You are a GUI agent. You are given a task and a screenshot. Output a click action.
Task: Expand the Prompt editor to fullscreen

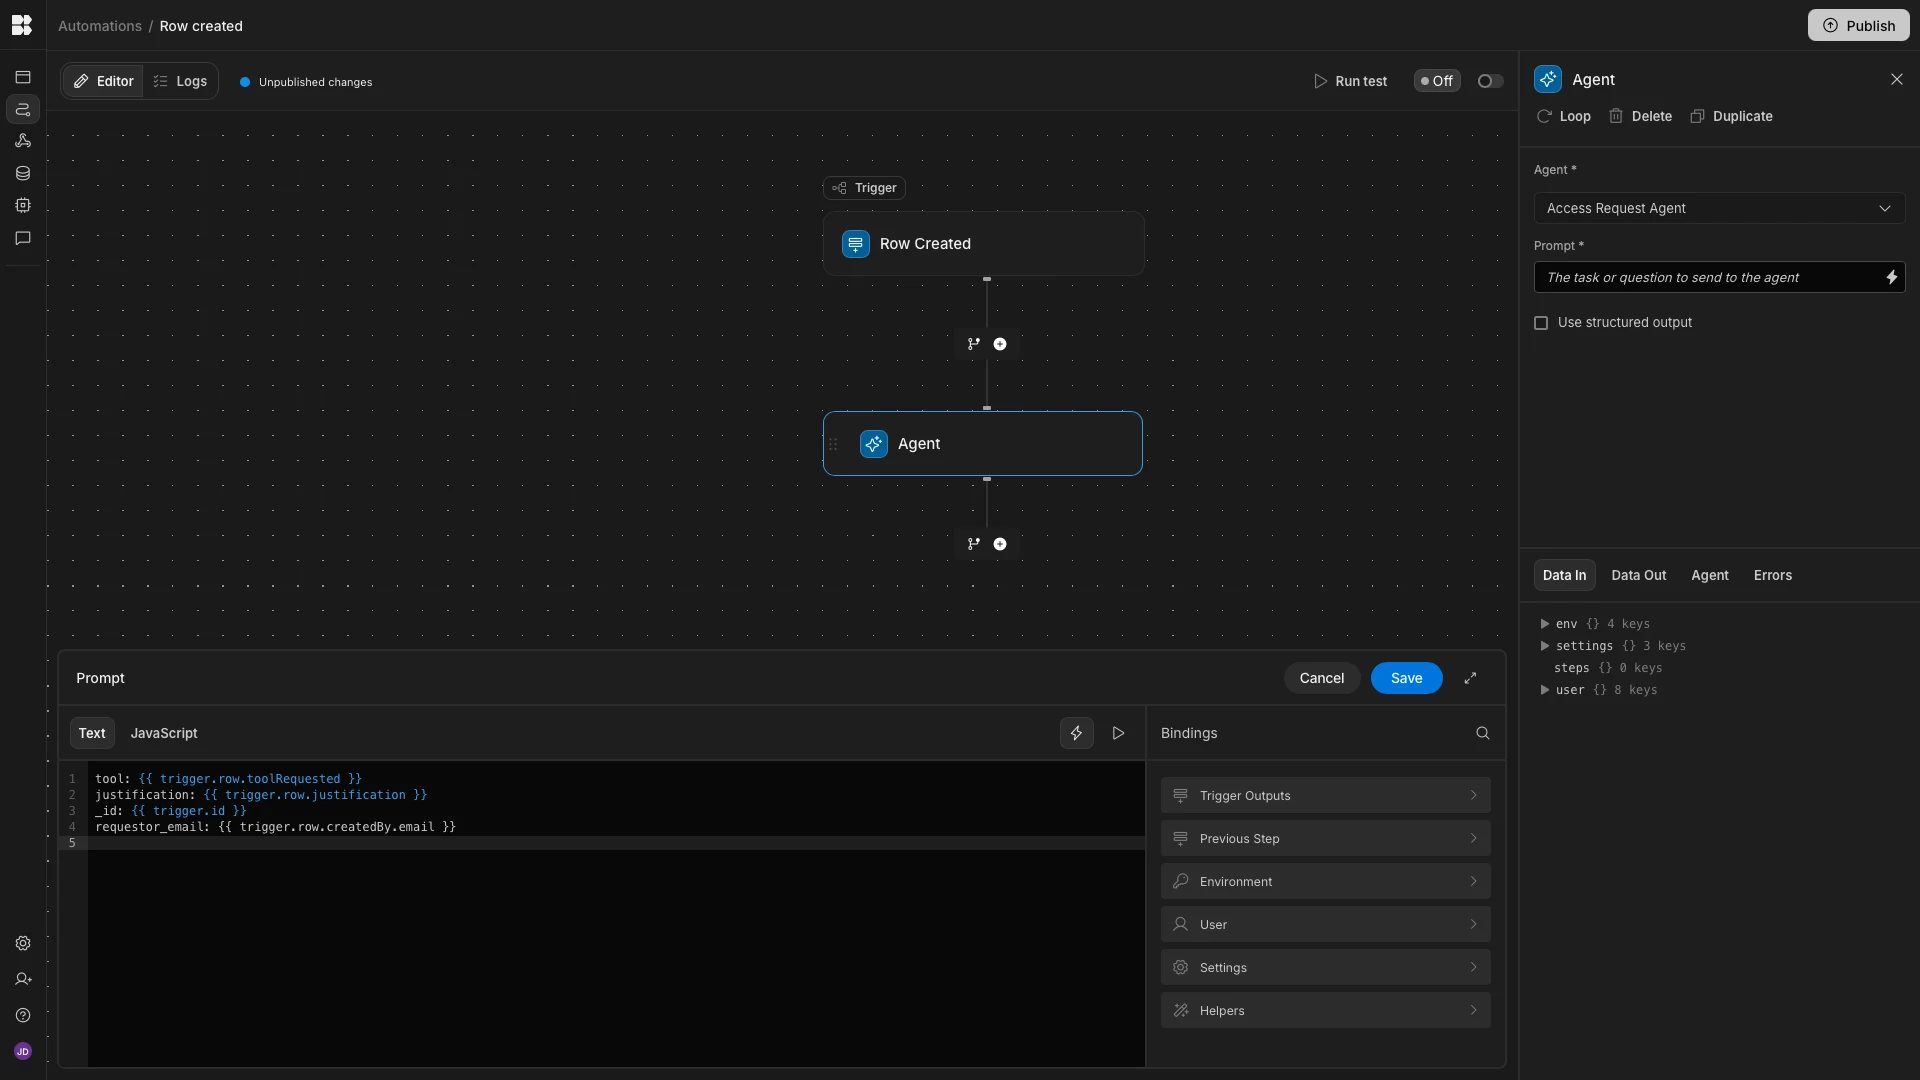pyautogui.click(x=1470, y=678)
